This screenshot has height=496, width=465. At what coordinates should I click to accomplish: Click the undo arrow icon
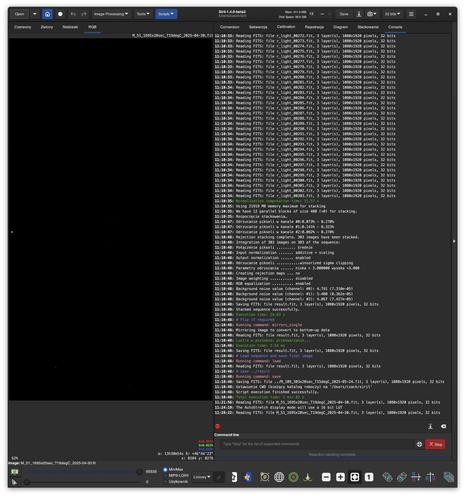(x=73, y=14)
